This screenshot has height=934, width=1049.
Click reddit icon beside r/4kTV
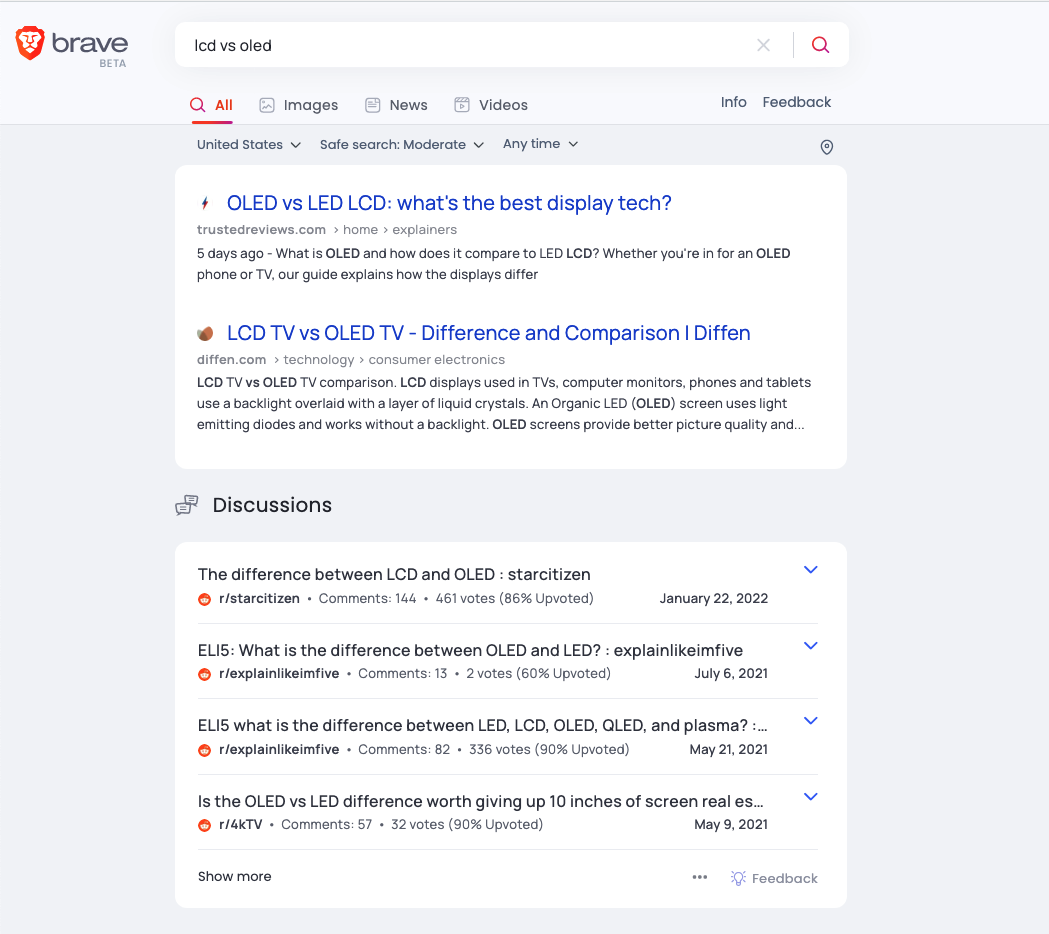tap(205, 825)
